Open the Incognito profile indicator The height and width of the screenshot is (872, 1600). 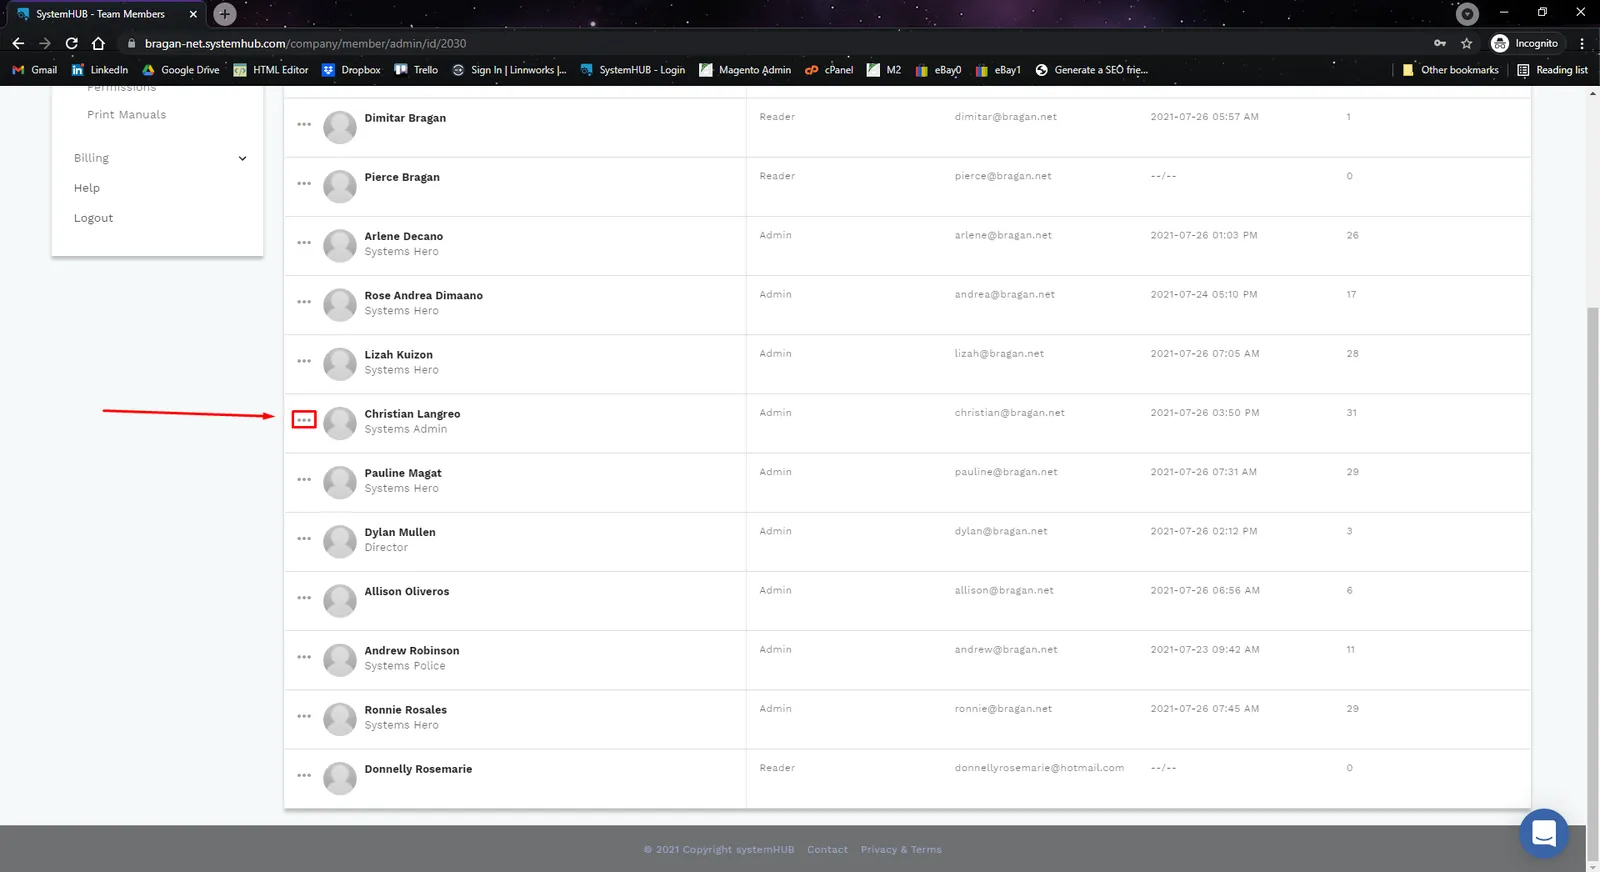(x=1525, y=43)
